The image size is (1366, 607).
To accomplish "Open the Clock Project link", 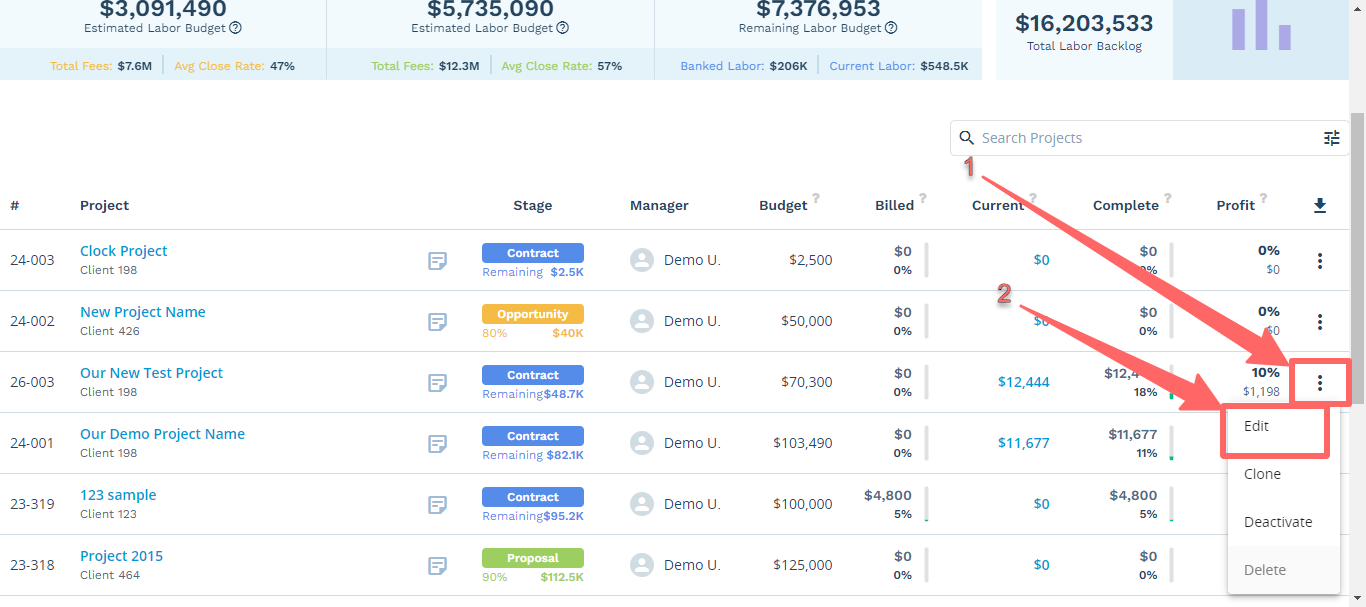I will [124, 251].
